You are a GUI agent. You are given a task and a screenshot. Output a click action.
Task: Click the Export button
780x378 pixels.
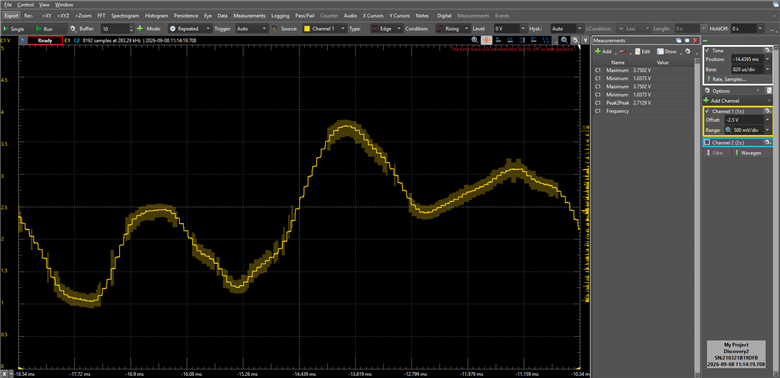11,15
